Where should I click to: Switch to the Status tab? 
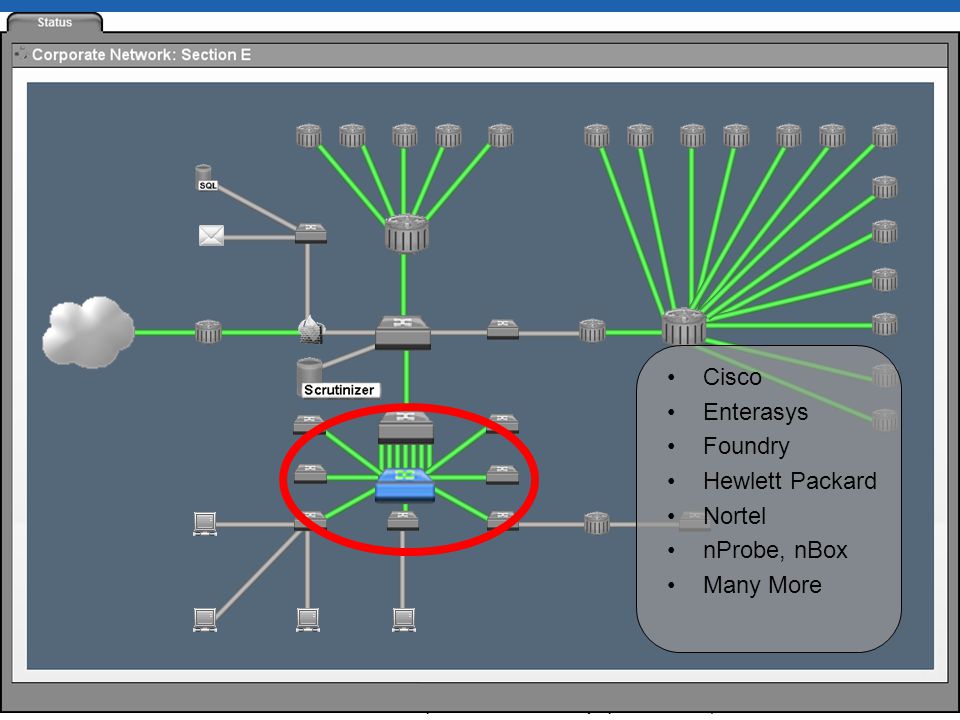54,23
